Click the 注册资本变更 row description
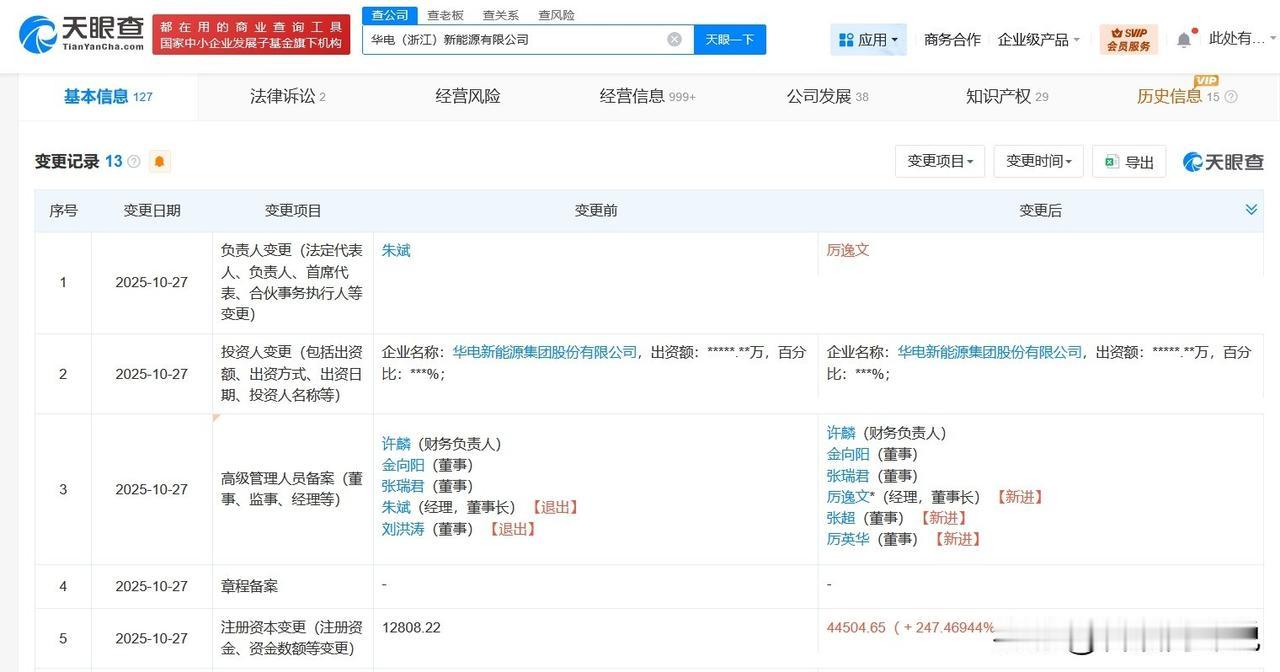The height and width of the screenshot is (672, 1280). [292, 638]
